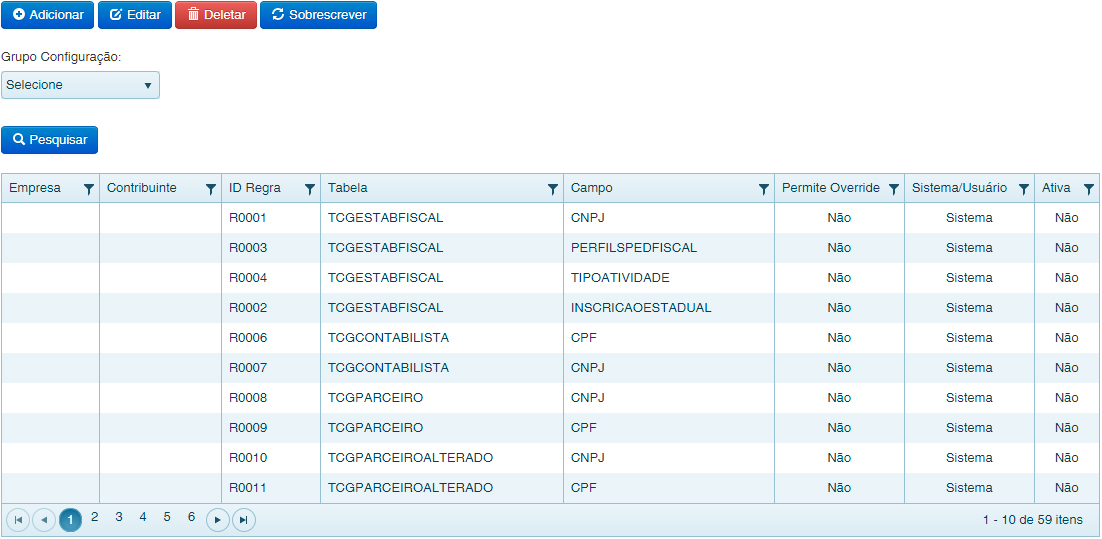Go to previous page of grid
This screenshot has width=1102, height=539.
coord(44,520)
